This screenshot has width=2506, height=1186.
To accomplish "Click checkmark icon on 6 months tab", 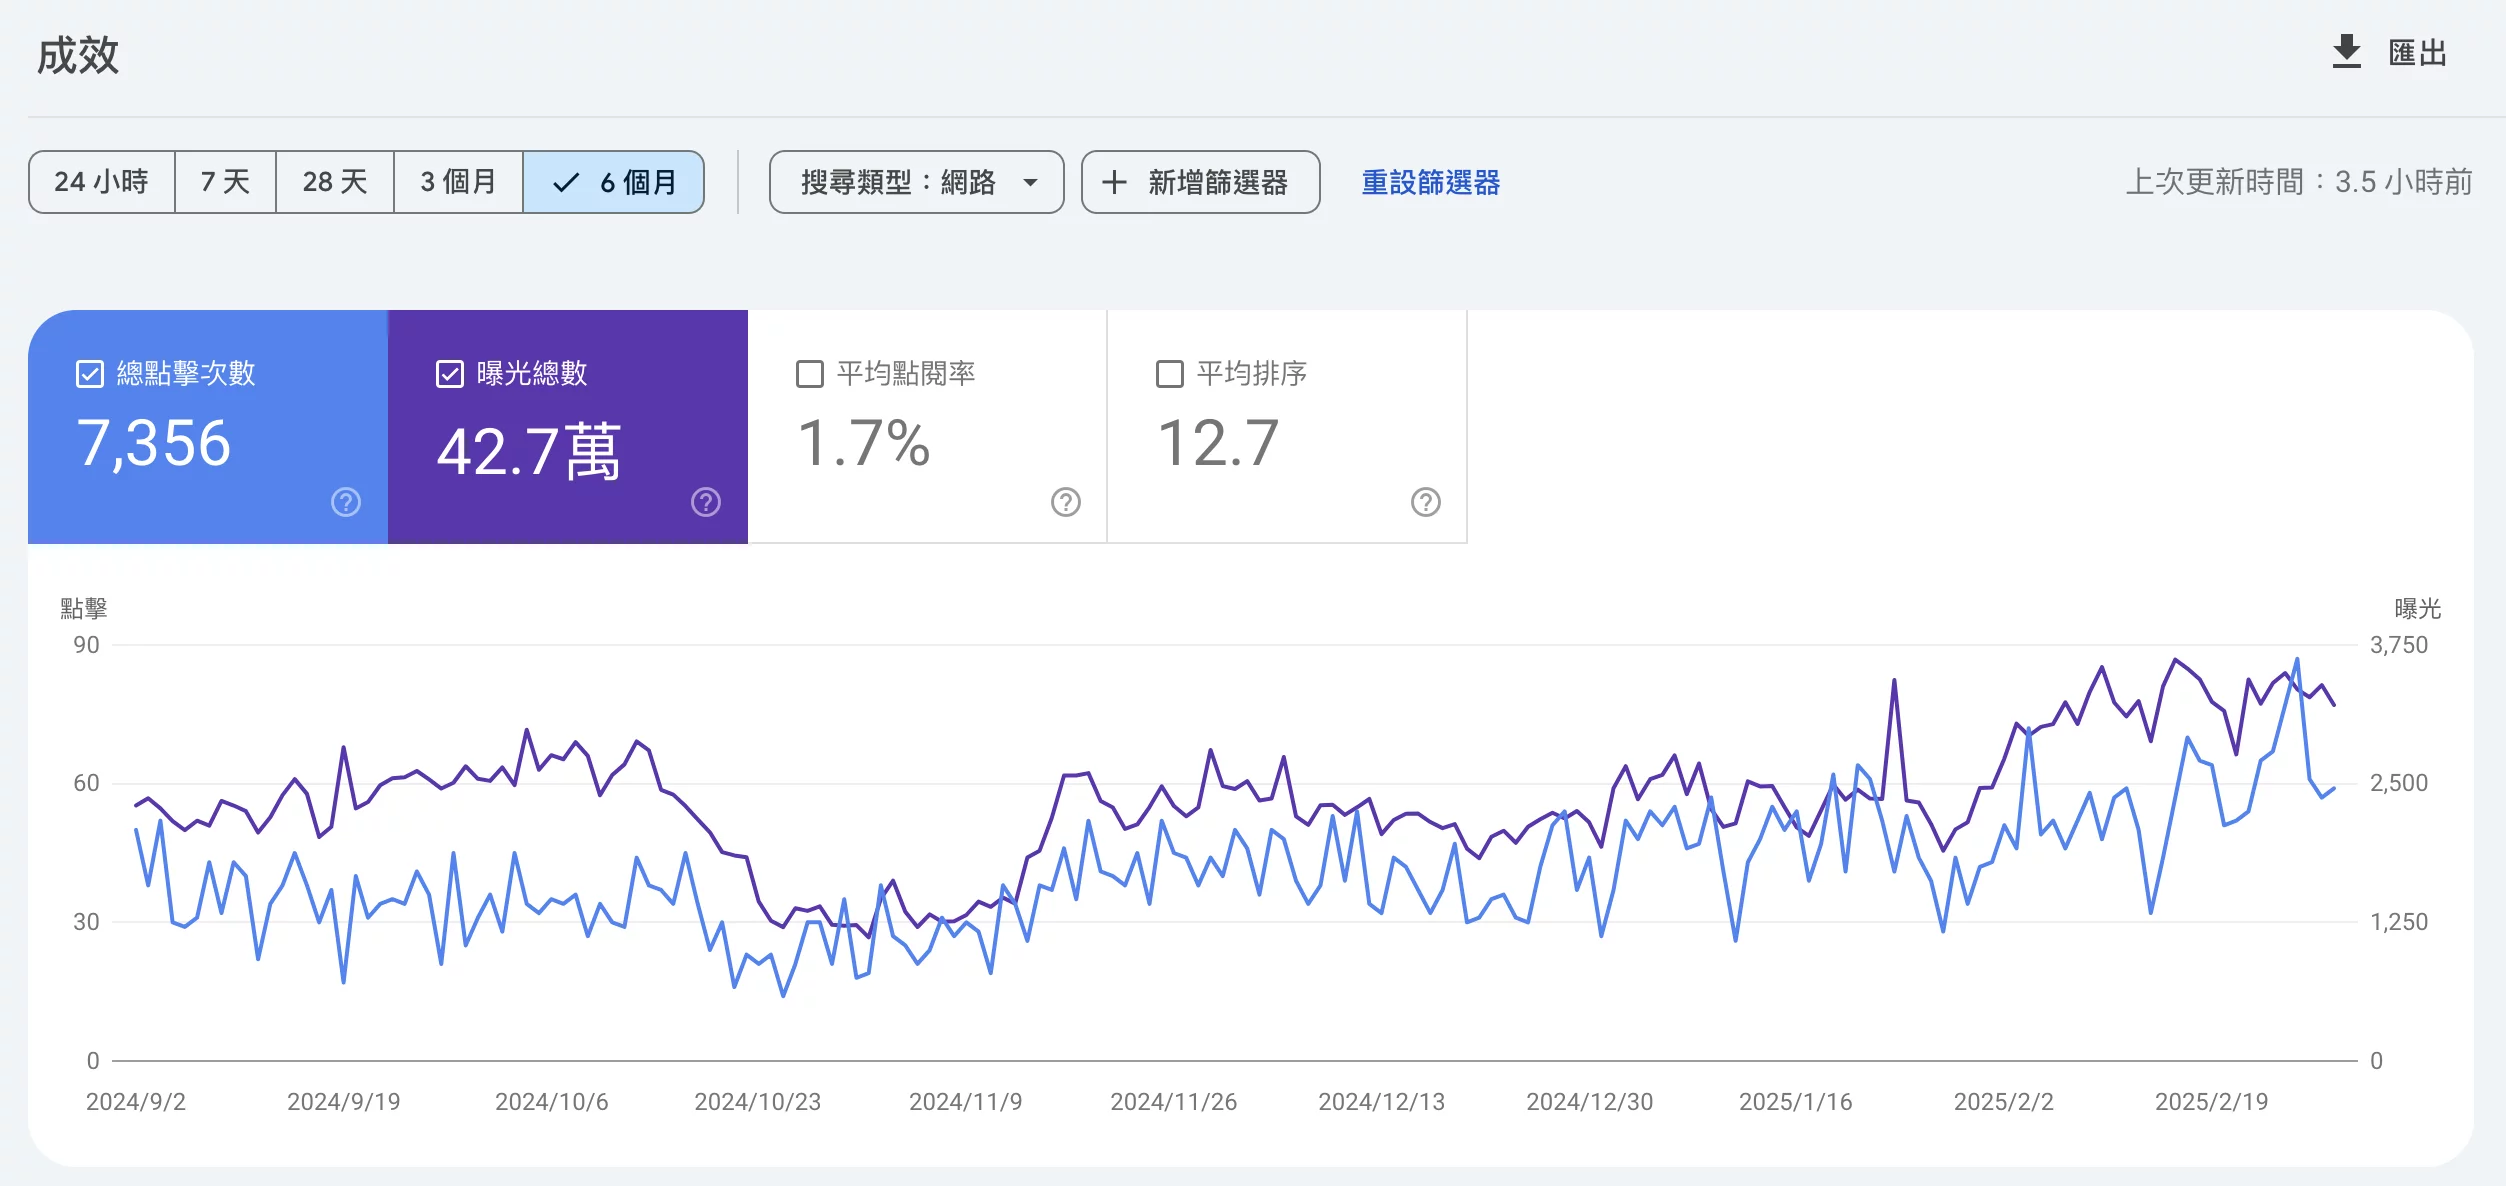I will [566, 182].
